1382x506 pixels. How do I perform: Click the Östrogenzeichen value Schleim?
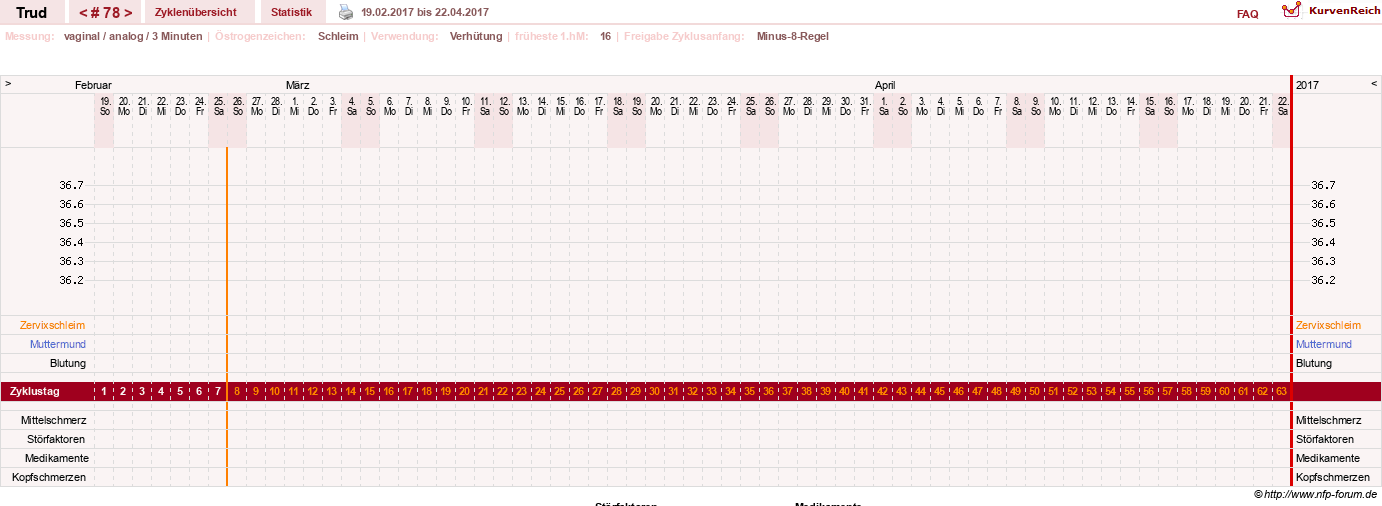pos(338,36)
